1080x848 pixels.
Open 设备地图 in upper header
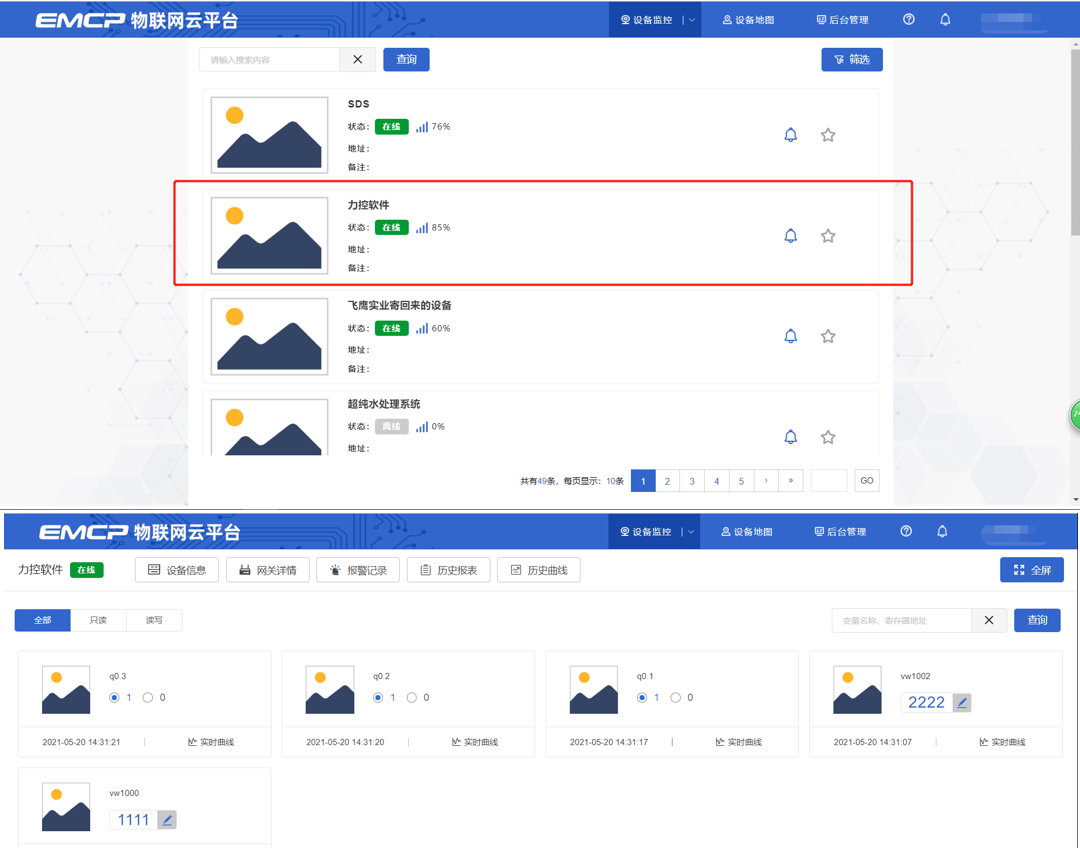click(748, 20)
